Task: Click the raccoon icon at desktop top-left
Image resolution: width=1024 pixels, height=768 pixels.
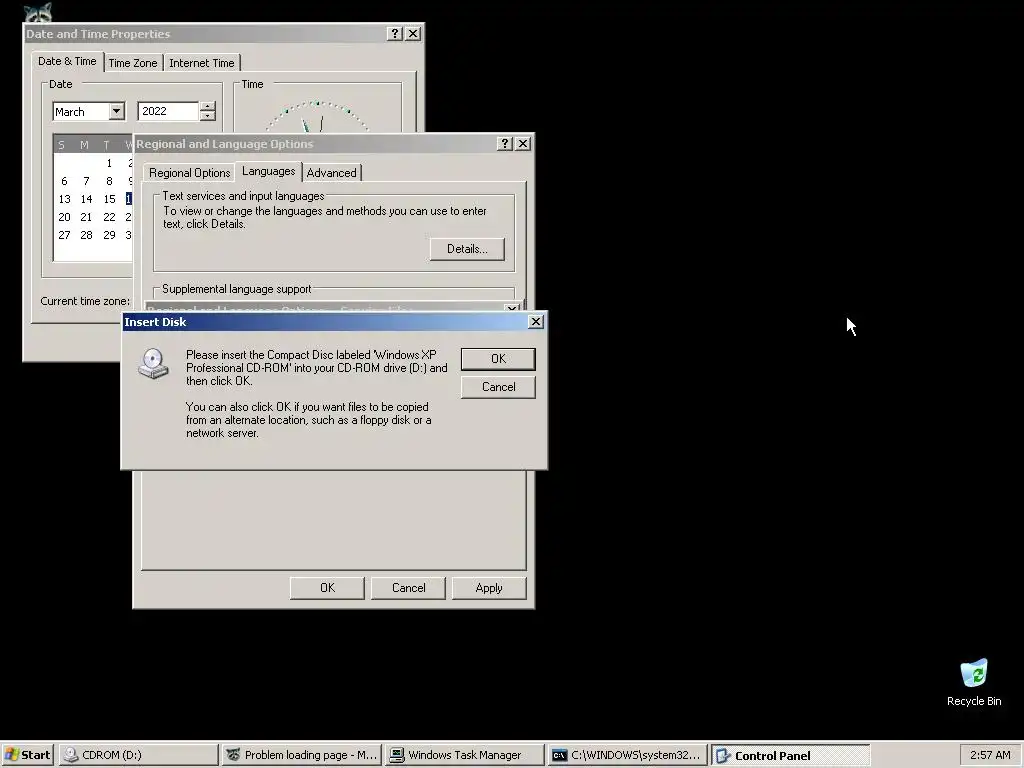Action: point(37,12)
